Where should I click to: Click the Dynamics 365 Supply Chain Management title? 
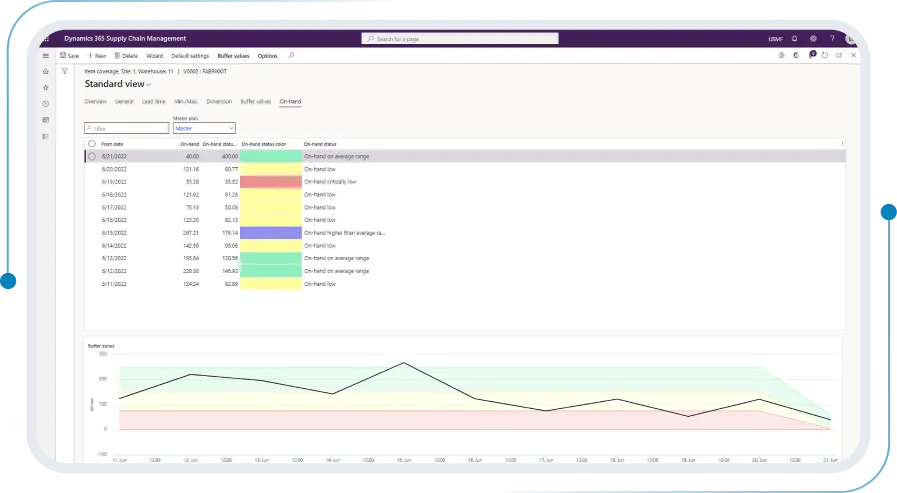125,38
